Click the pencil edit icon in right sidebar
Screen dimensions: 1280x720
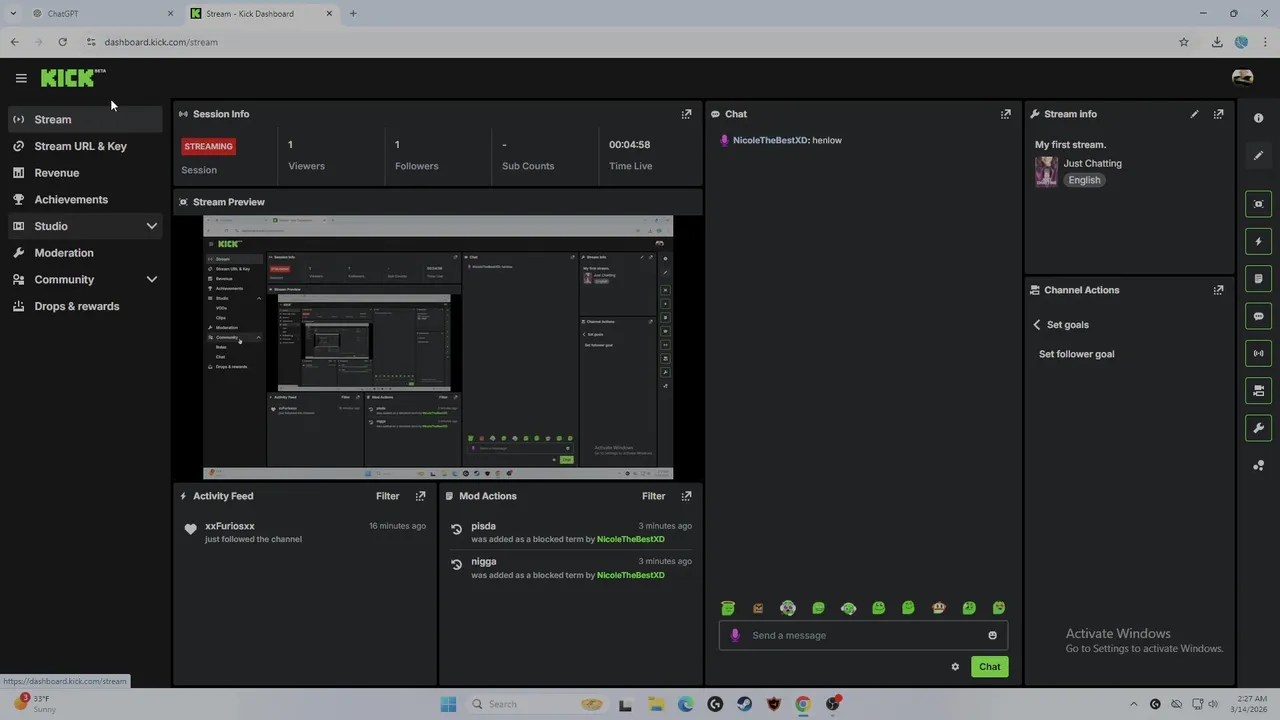pos(1258,155)
